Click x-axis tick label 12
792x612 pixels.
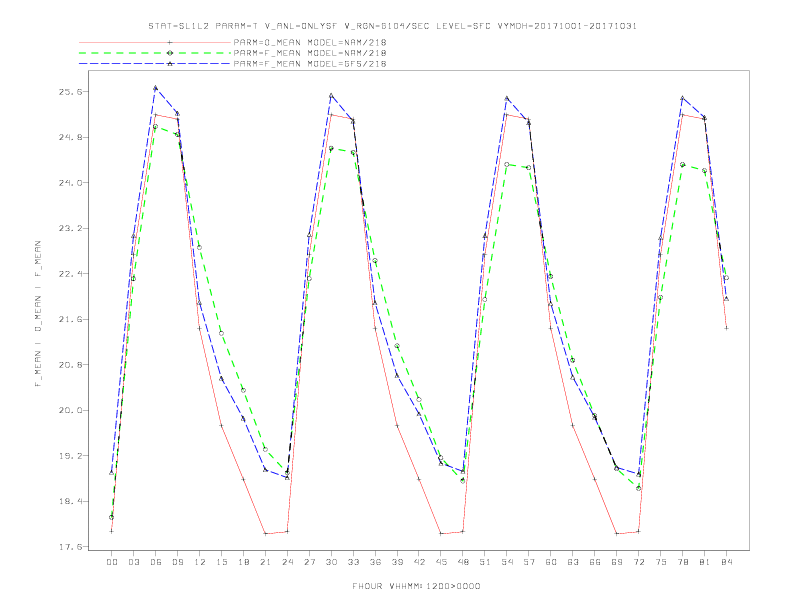(x=200, y=562)
